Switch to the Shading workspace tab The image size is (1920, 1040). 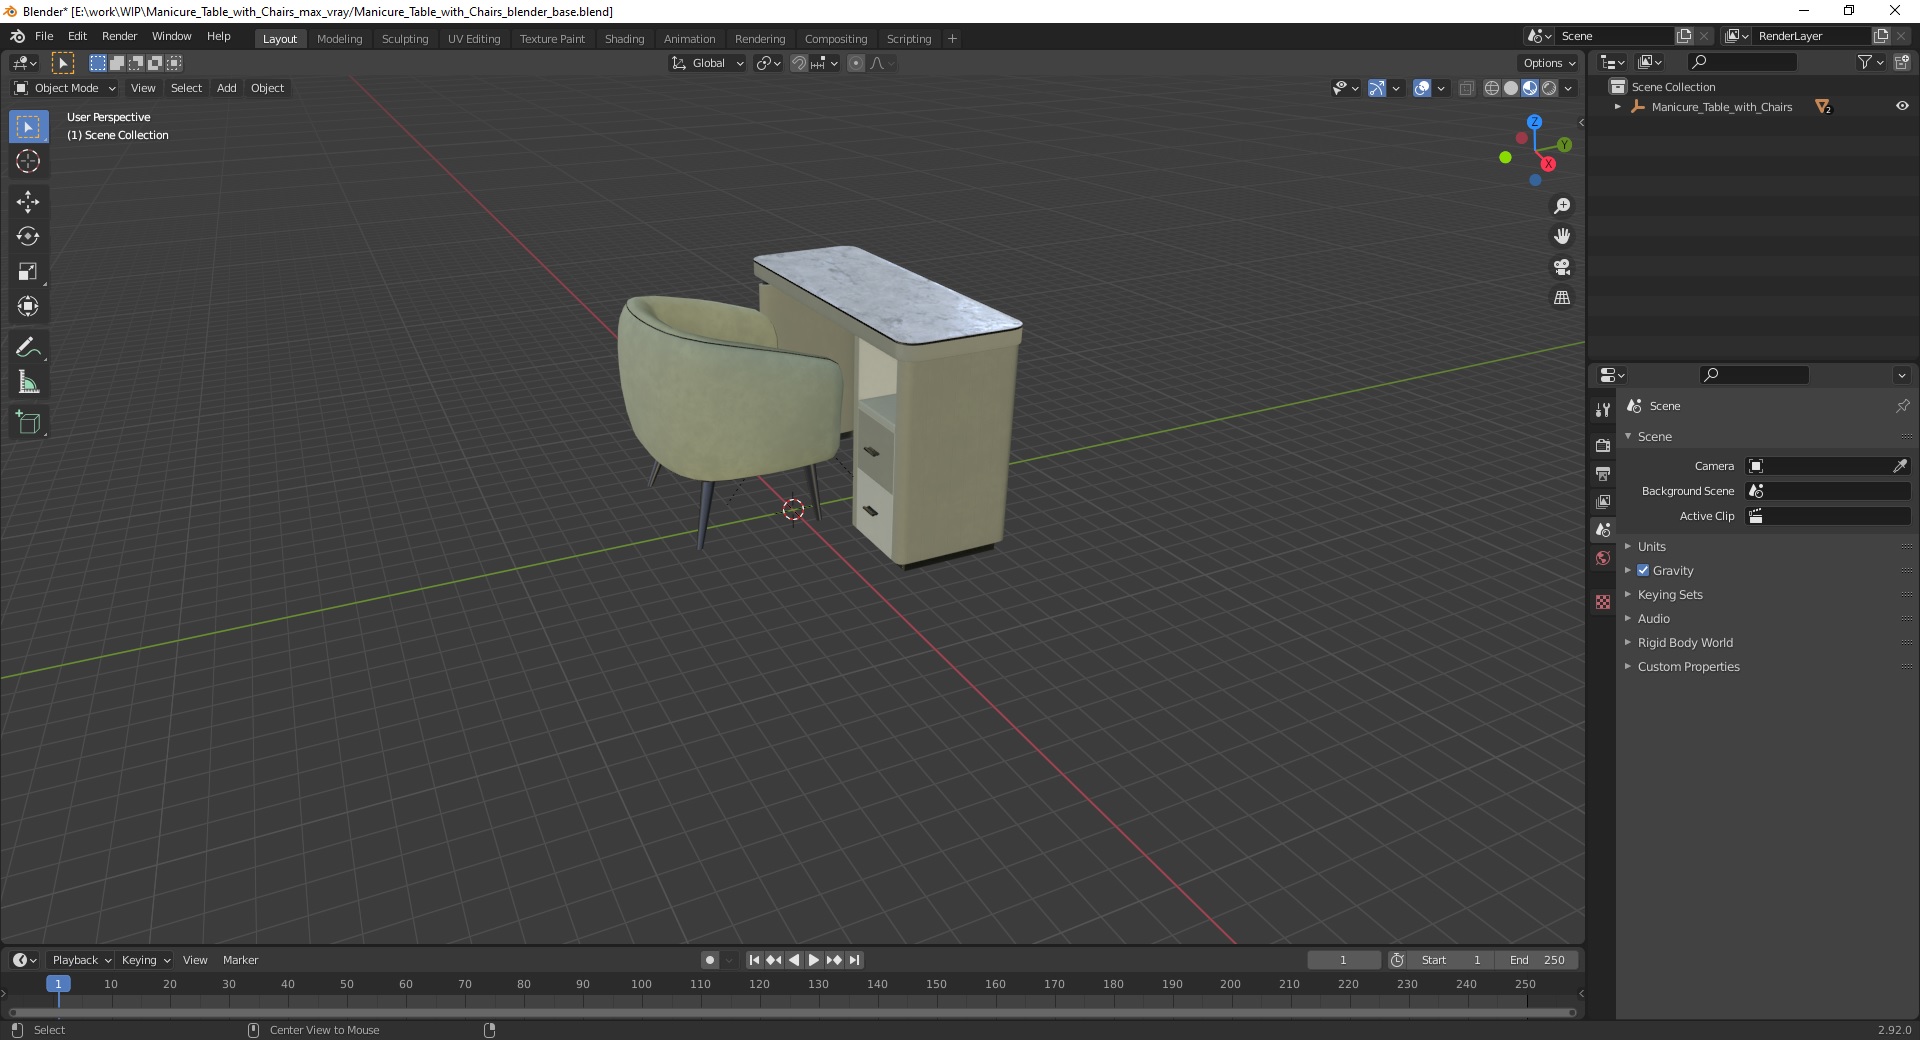(624, 39)
